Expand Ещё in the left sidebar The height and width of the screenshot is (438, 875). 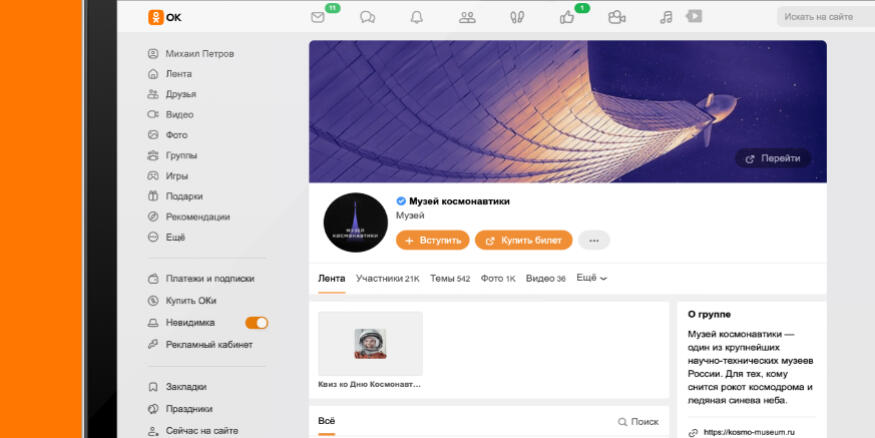(x=166, y=237)
